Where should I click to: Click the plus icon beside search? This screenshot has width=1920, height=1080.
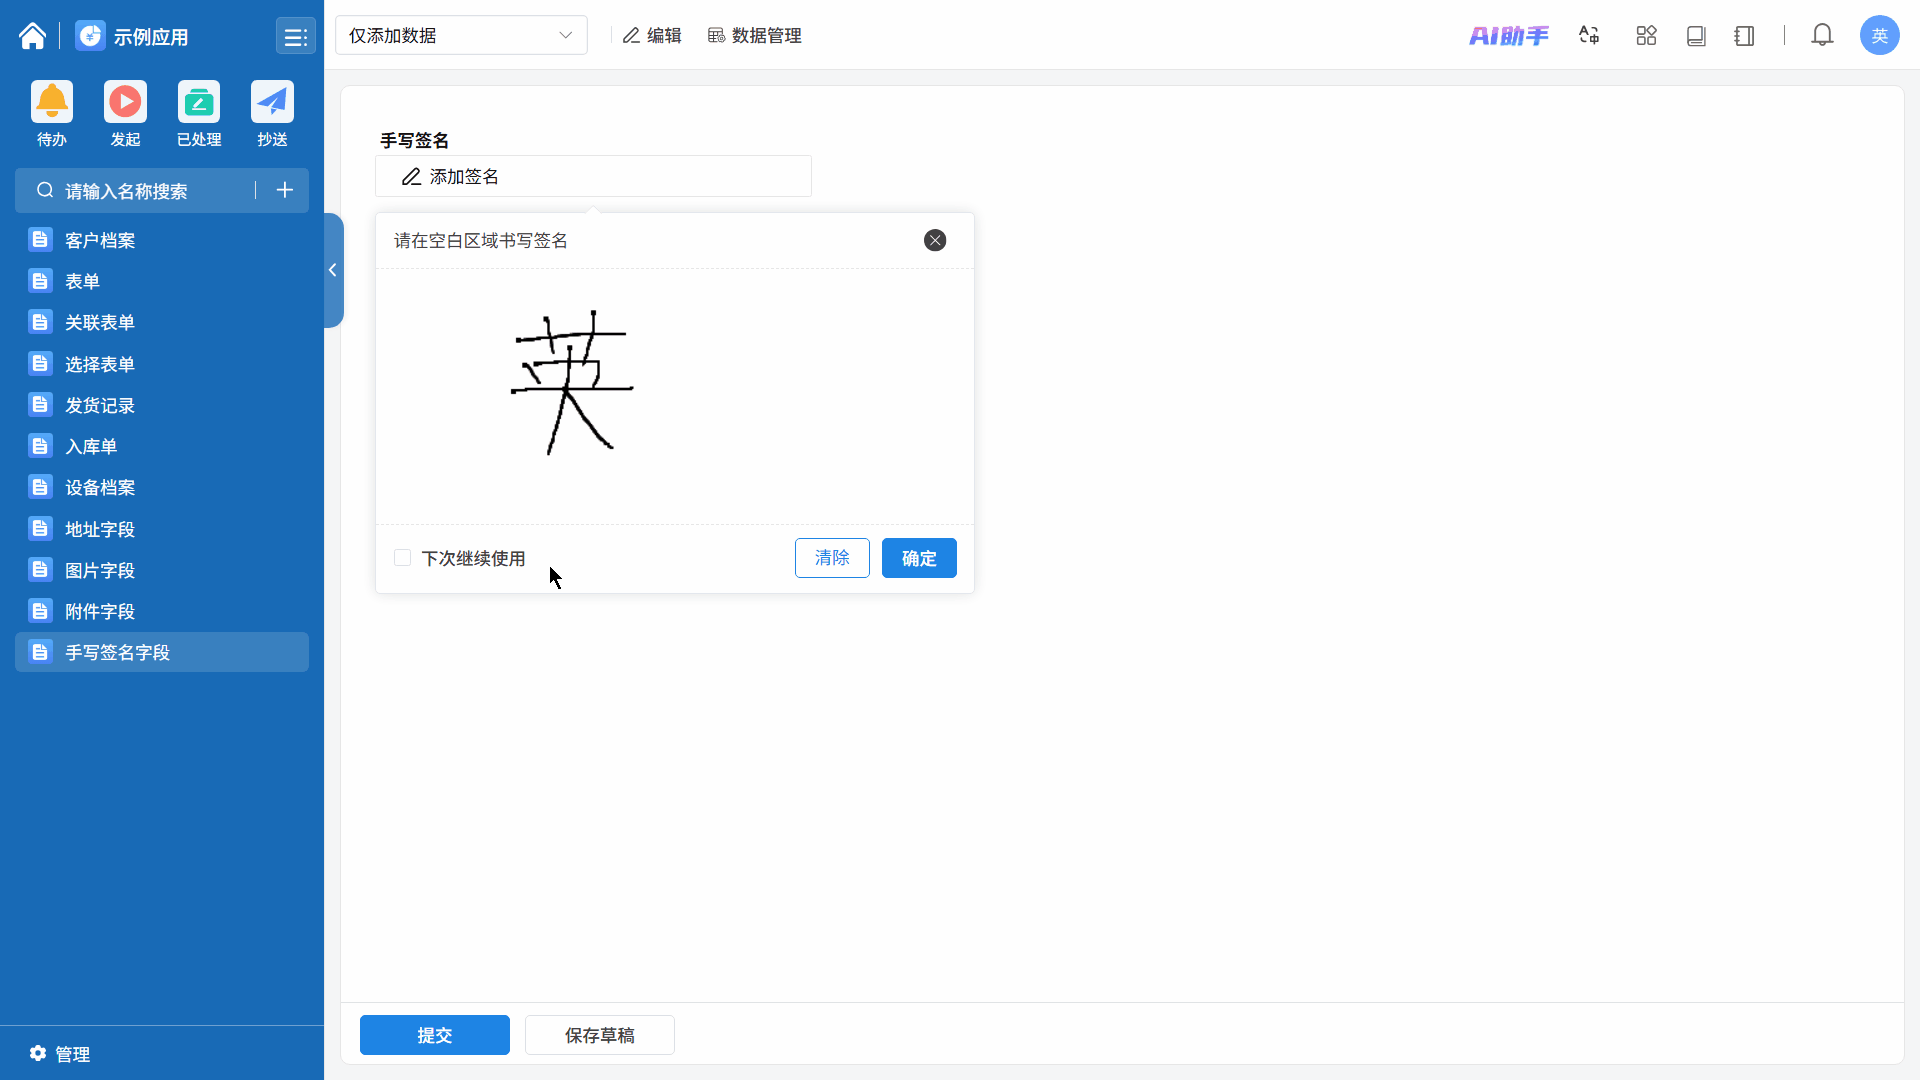[x=285, y=190]
